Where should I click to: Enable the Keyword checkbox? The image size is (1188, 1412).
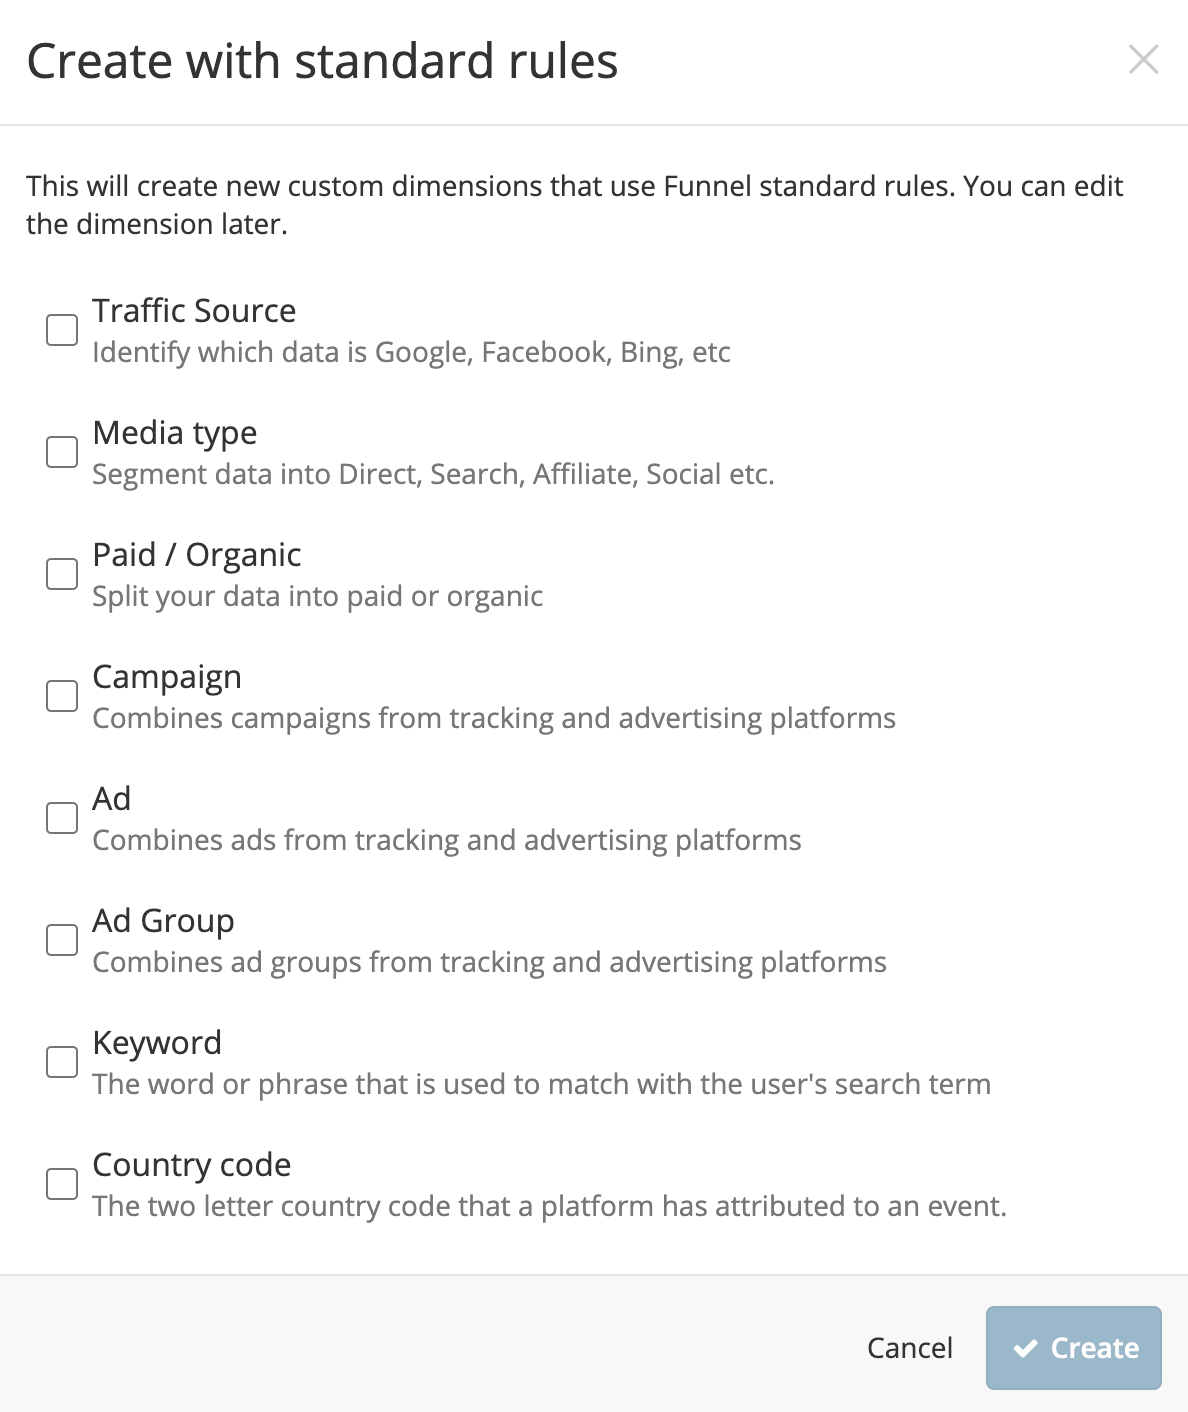[62, 1062]
